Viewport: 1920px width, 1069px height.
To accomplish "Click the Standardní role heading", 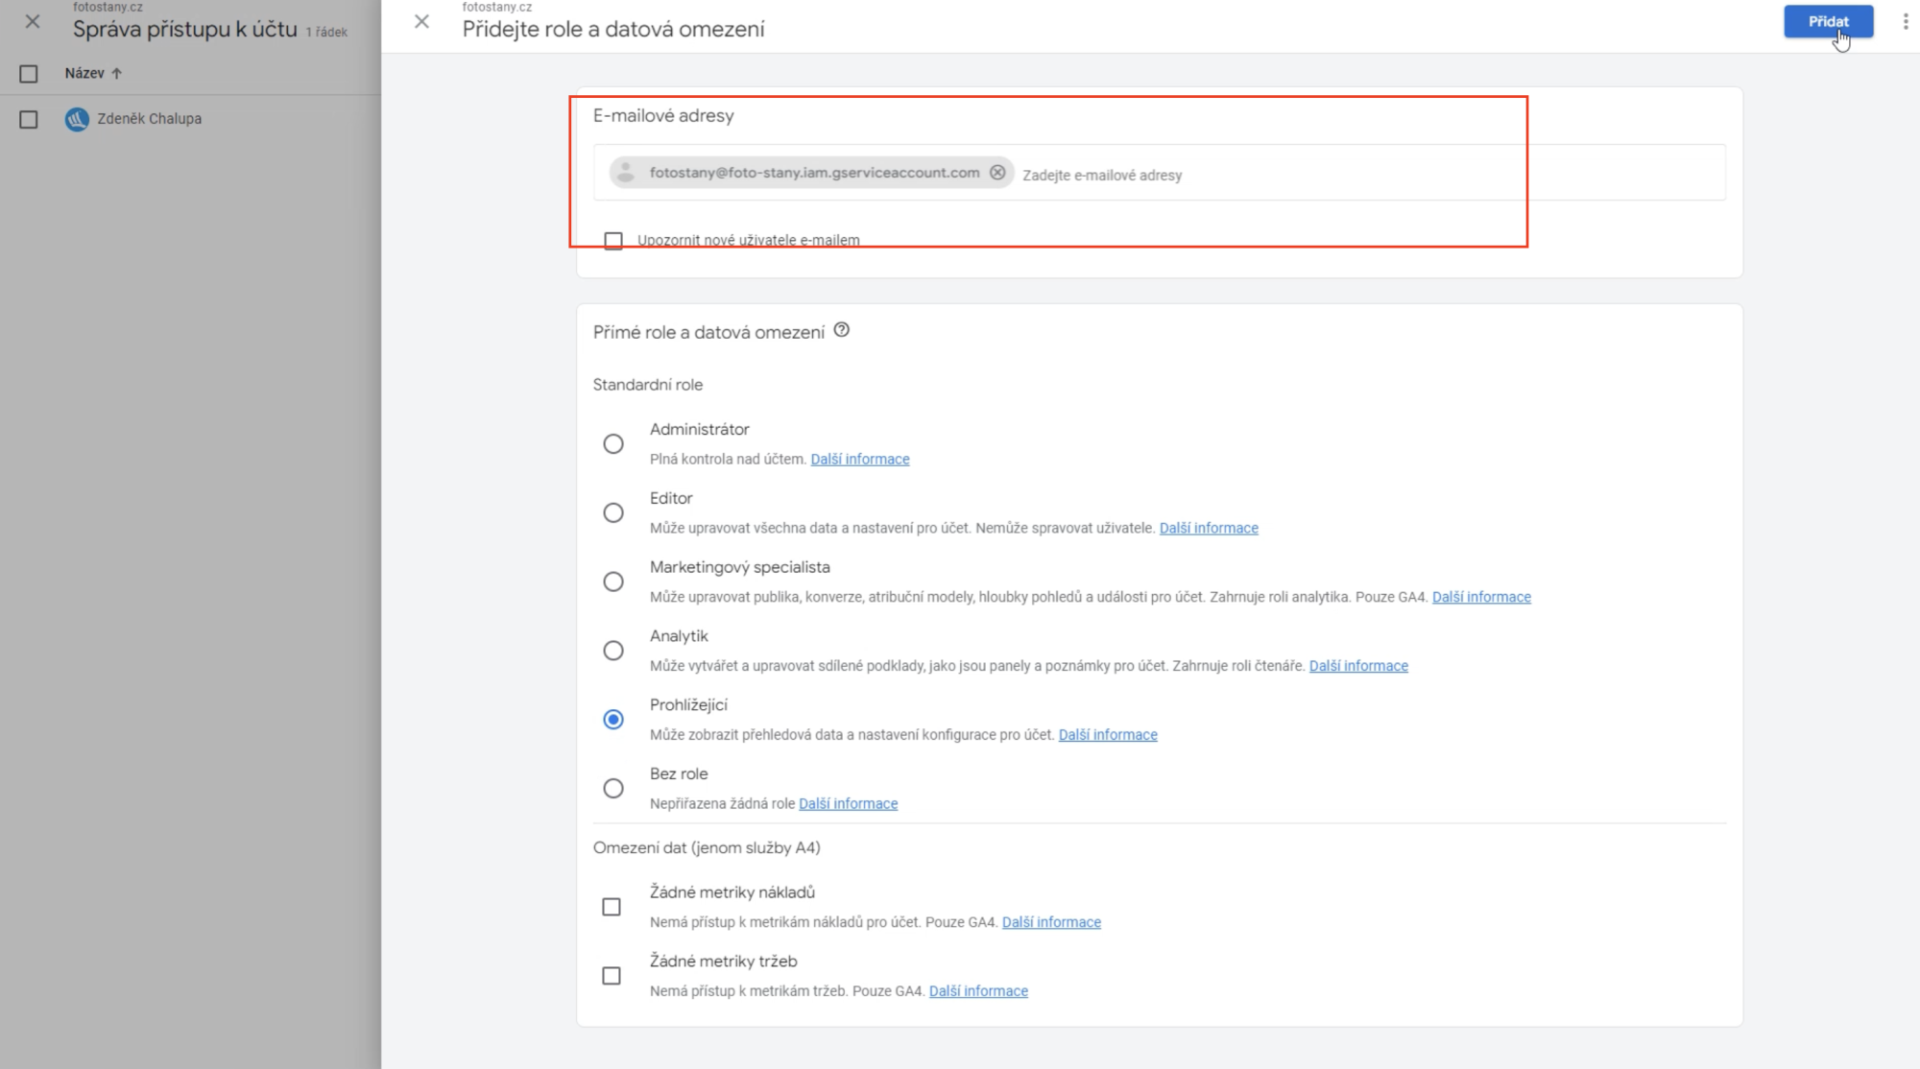I will click(x=648, y=385).
